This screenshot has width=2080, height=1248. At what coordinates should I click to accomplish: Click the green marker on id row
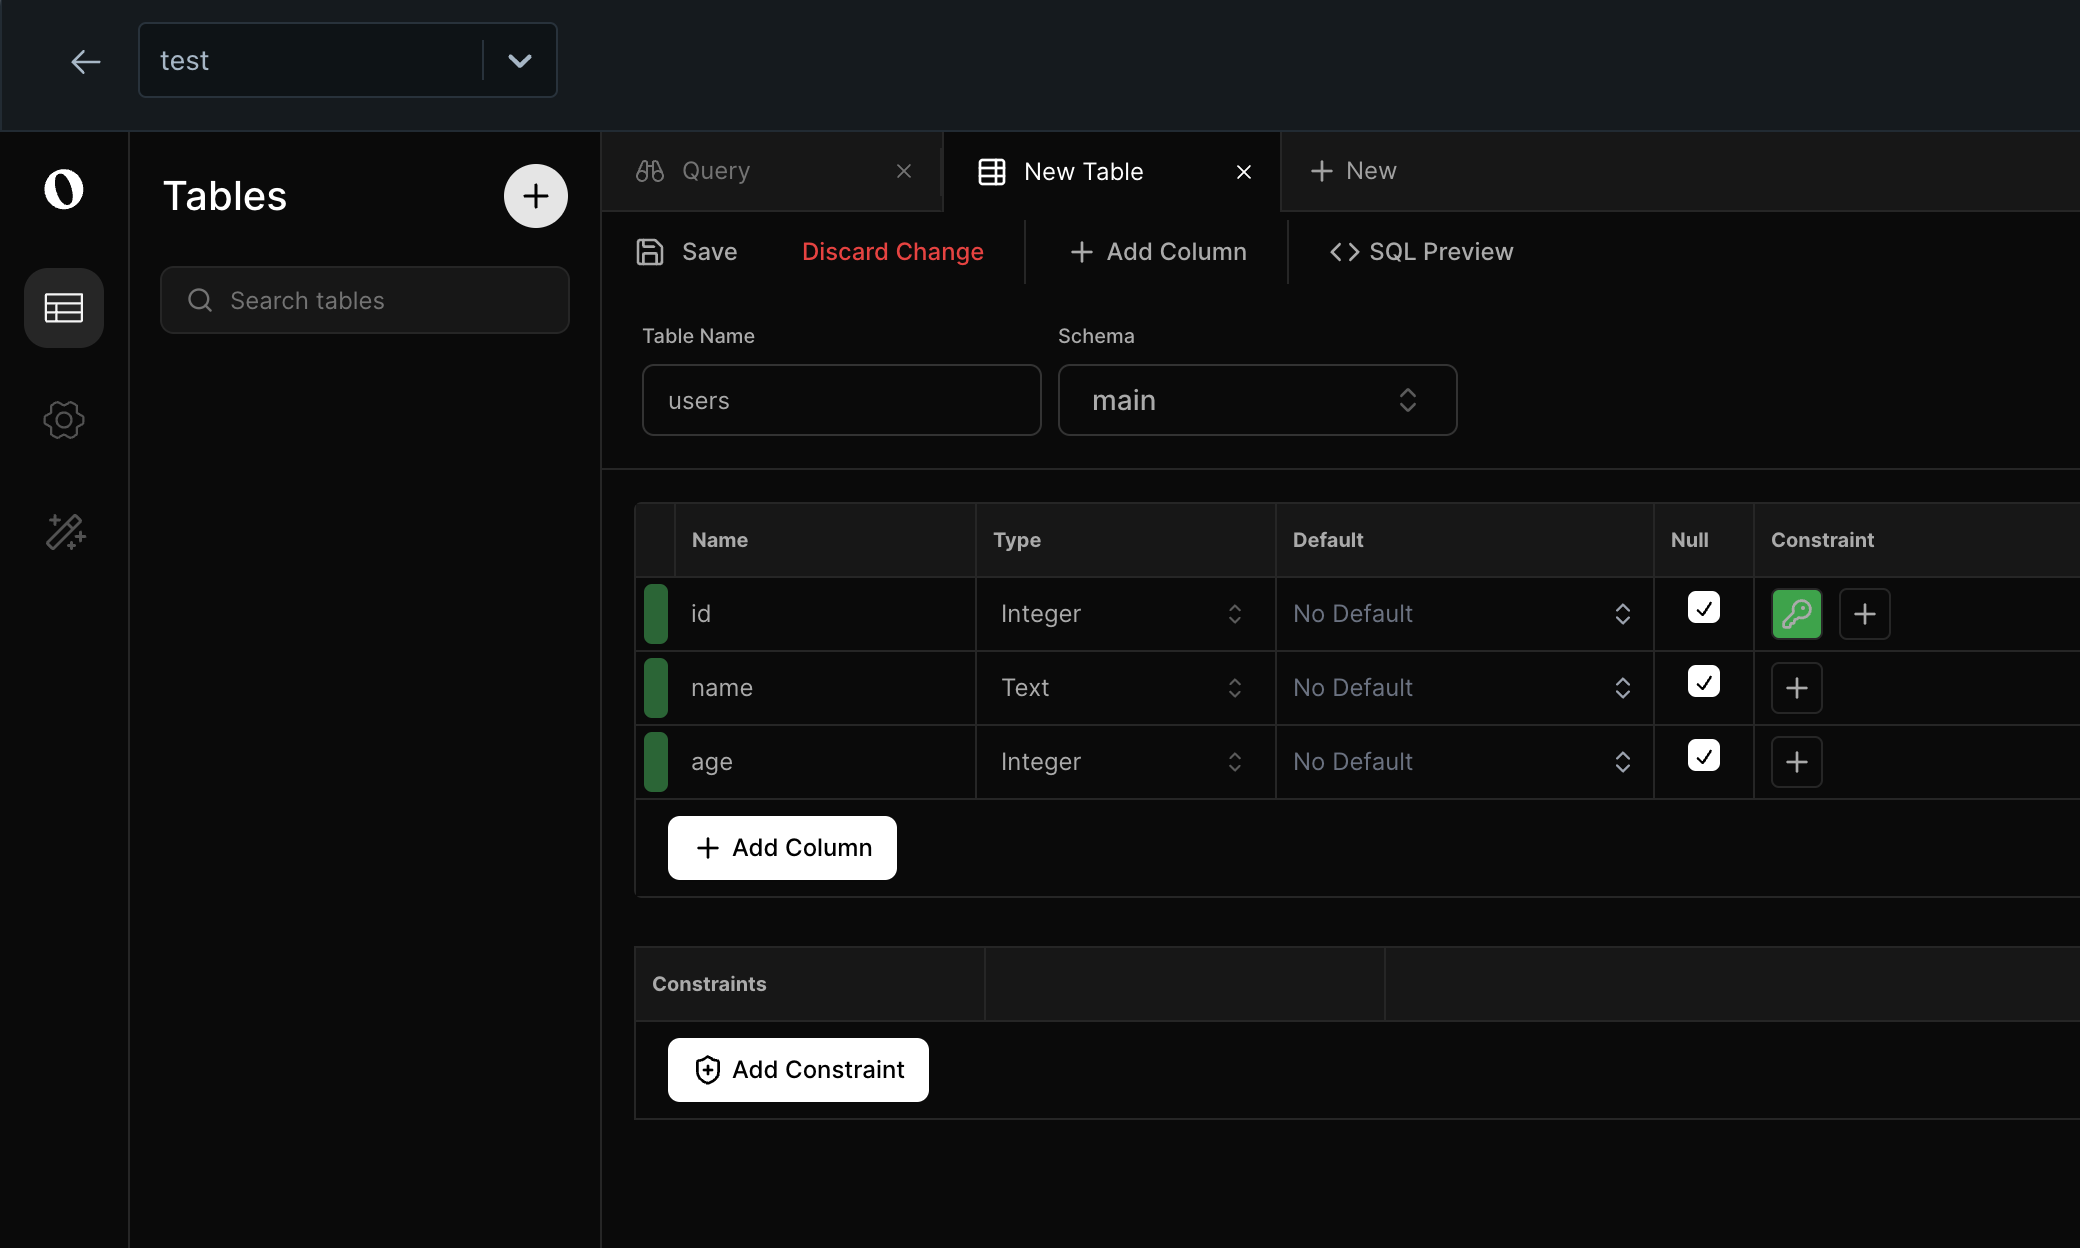tap(656, 614)
